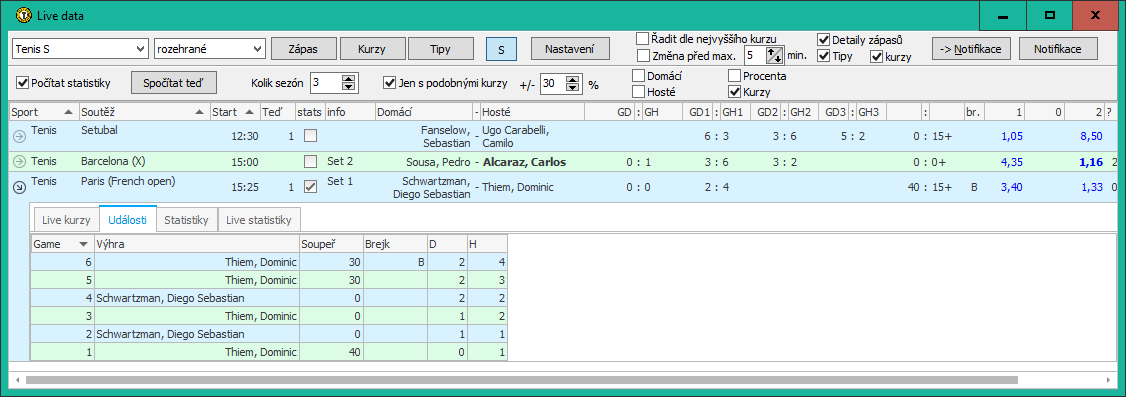
Task: Open the Statistiky tab
Action: click(x=187, y=220)
